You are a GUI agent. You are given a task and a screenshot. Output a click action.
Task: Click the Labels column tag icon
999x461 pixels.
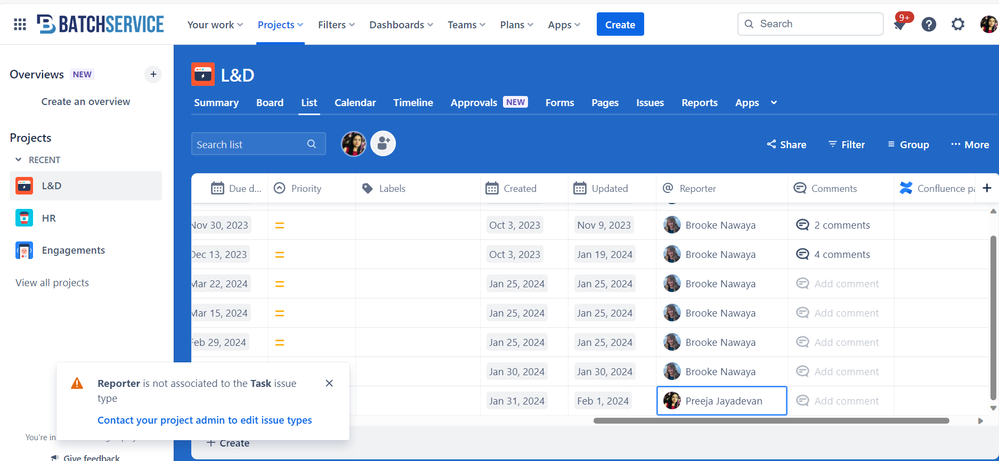coord(367,188)
